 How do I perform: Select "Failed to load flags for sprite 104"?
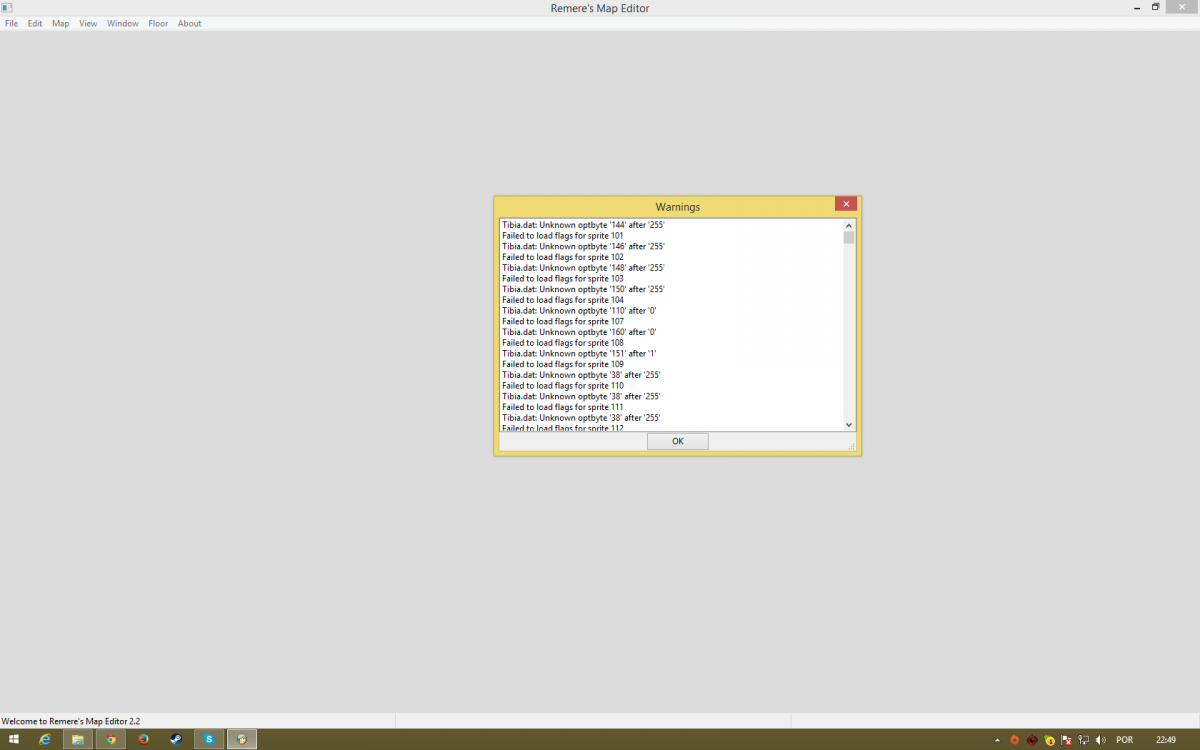click(562, 300)
